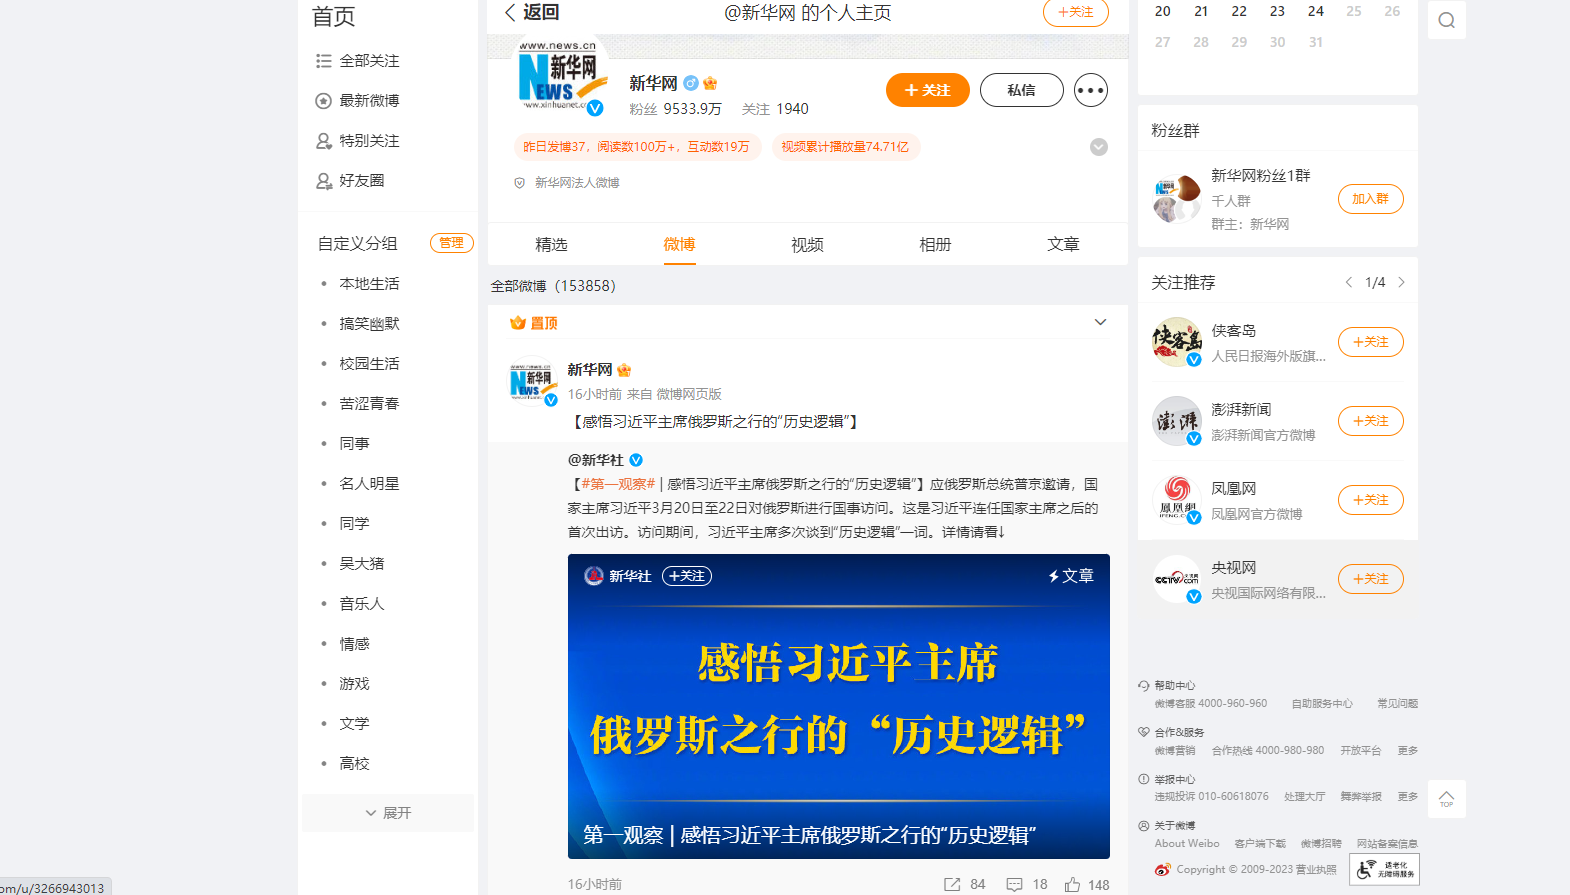This screenshot has width=1570, height=895.
Task: Switch to the 精选 tab
Action: pos(551,244)
